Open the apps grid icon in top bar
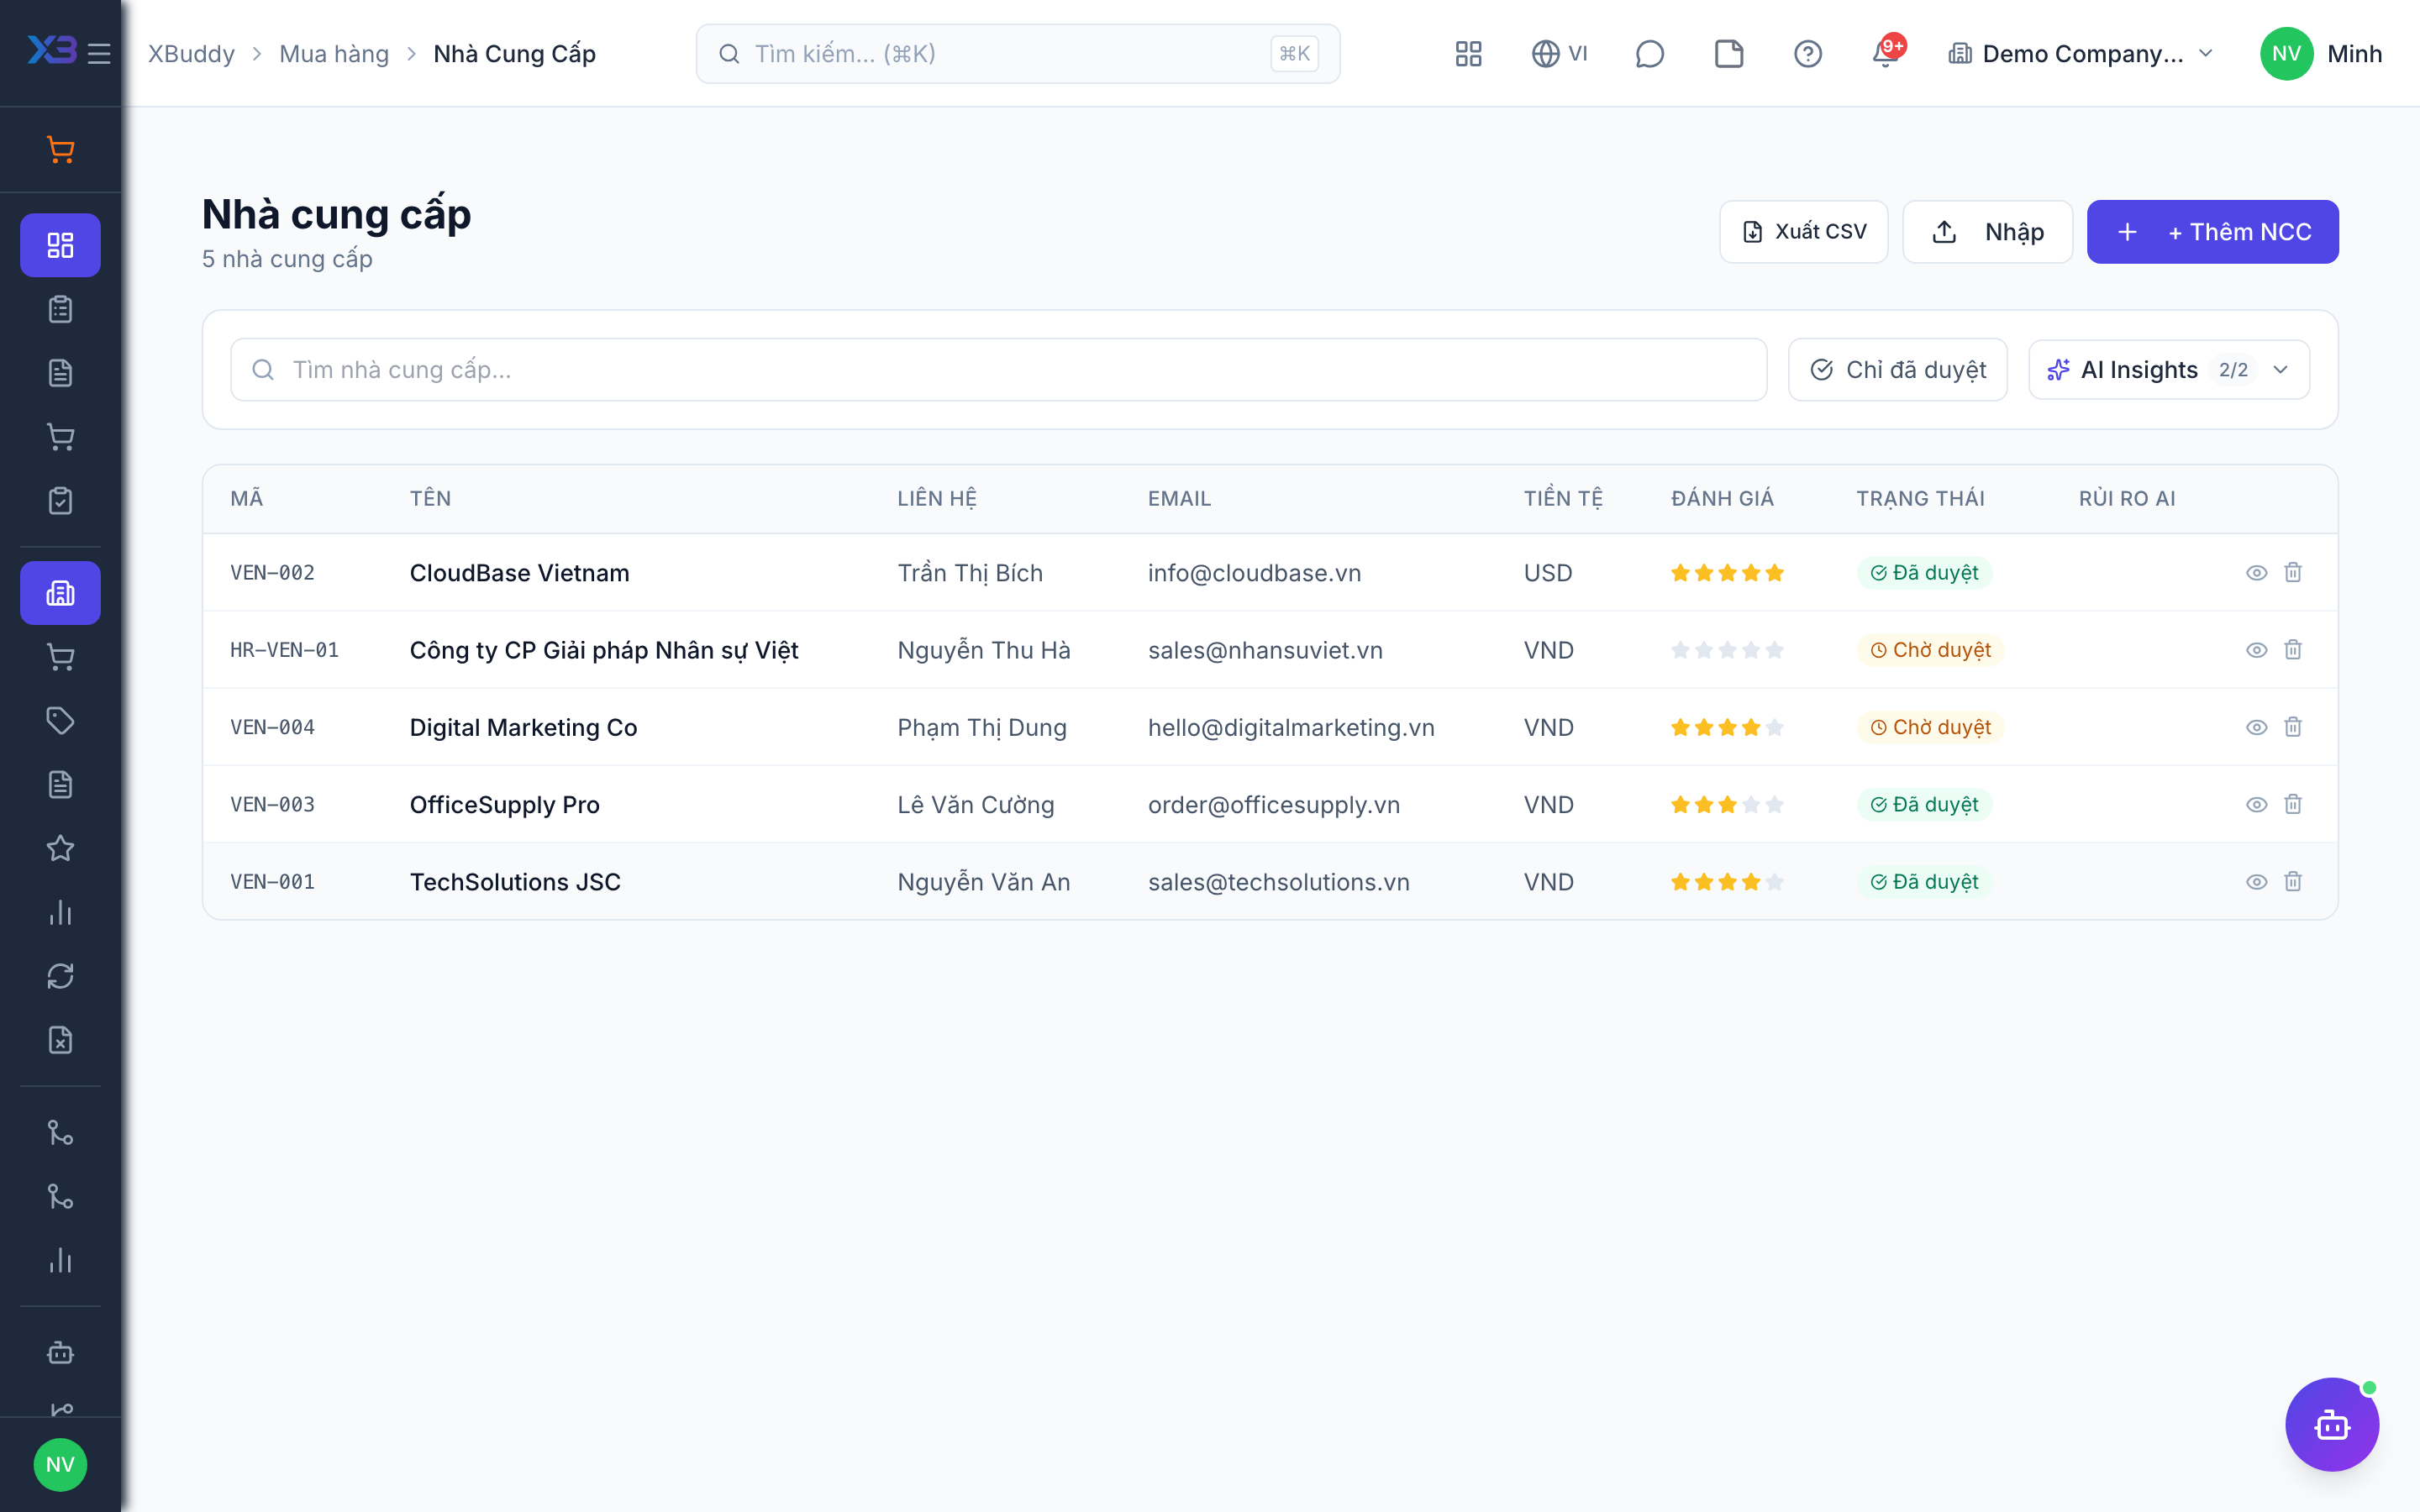The width and height of the screenshot is (2420, 1512). pyautogui.click(x=1468, y=54)
